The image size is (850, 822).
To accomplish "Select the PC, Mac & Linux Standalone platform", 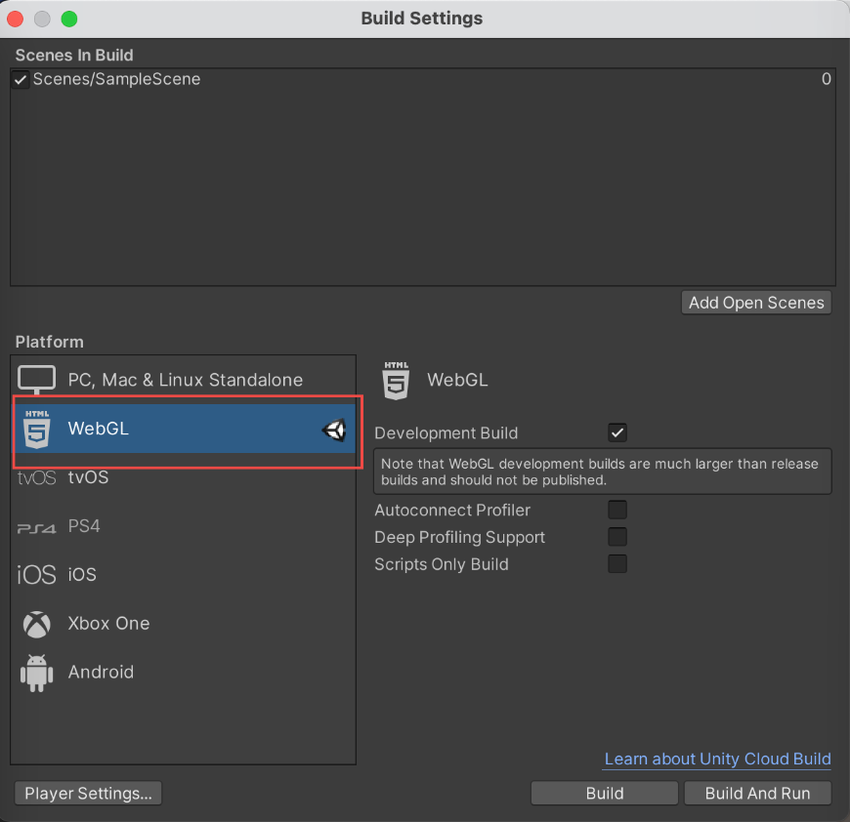I will coord(183,380).
